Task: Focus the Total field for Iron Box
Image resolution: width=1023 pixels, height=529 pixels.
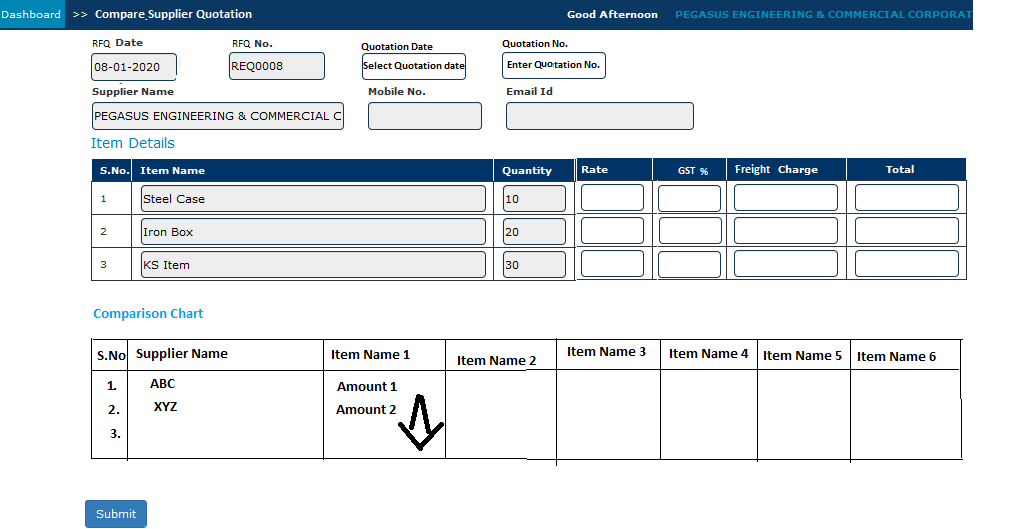Action: 907,230
